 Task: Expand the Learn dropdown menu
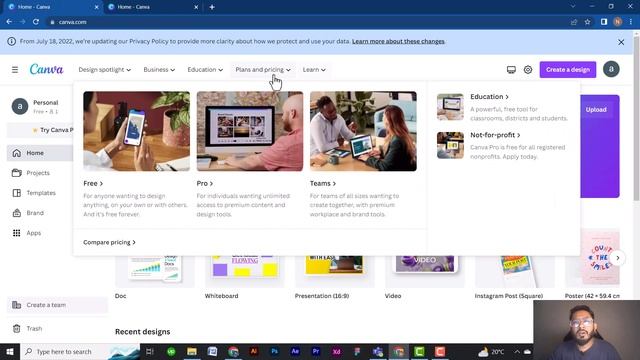[314, 70]
